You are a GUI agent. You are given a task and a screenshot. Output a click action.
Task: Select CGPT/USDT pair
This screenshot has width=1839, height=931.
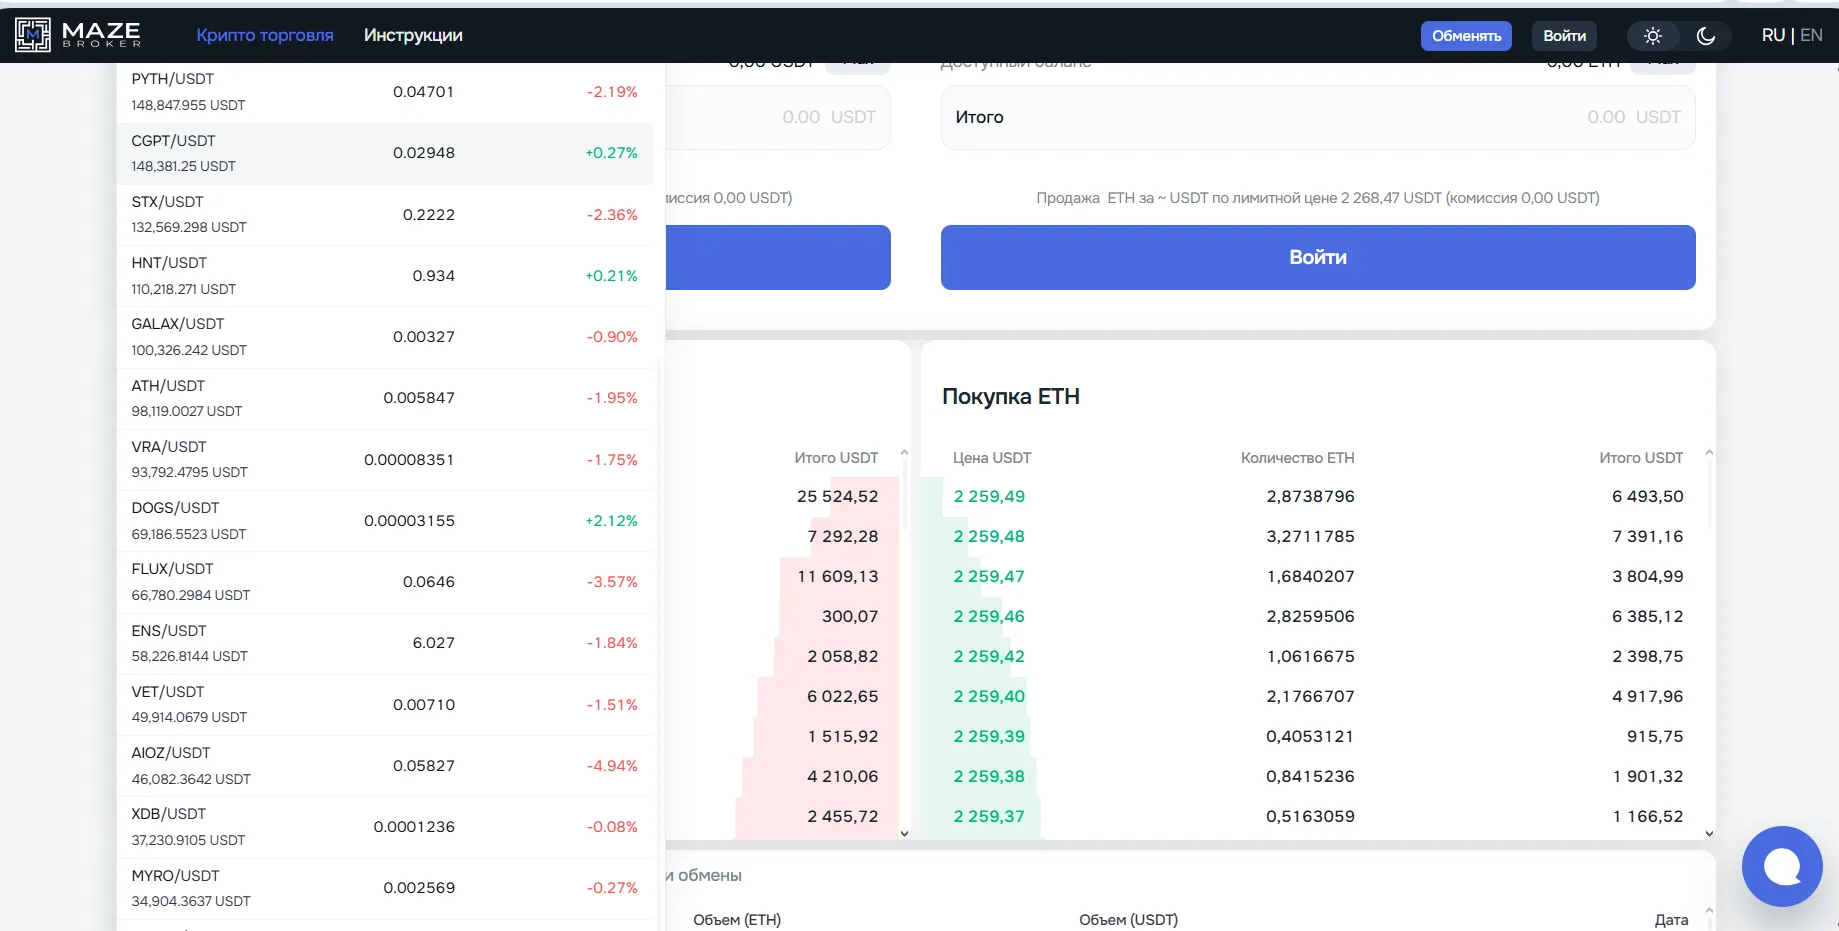click(x=385, y=153)
